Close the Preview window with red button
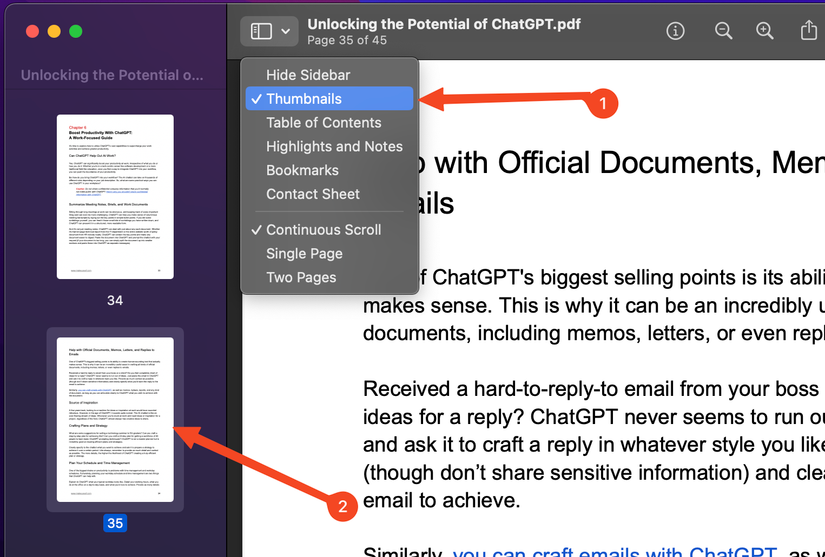Screen dimensions: 825x557 [x=33, y=31]
